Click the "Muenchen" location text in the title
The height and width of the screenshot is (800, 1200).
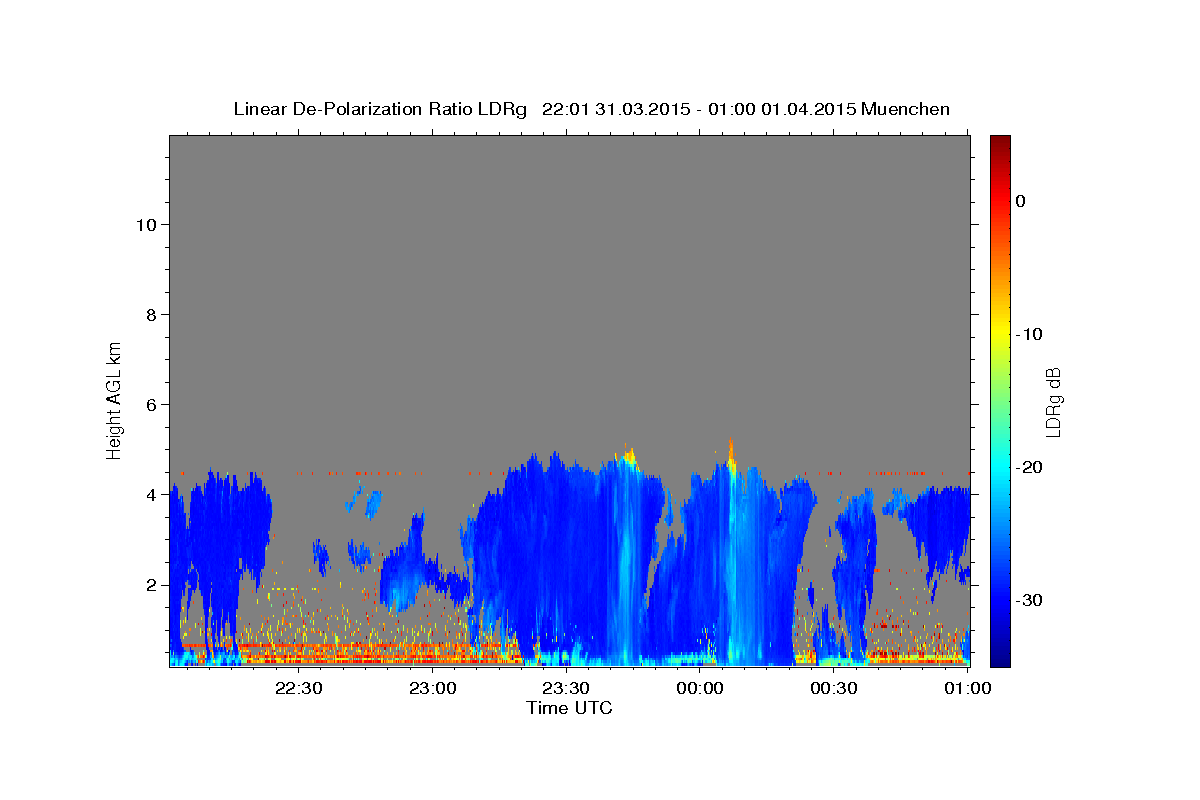[x=906, y=109]
